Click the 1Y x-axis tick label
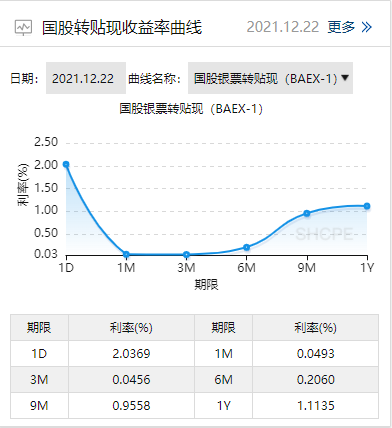The image size is (392, 428). point(367,267)
